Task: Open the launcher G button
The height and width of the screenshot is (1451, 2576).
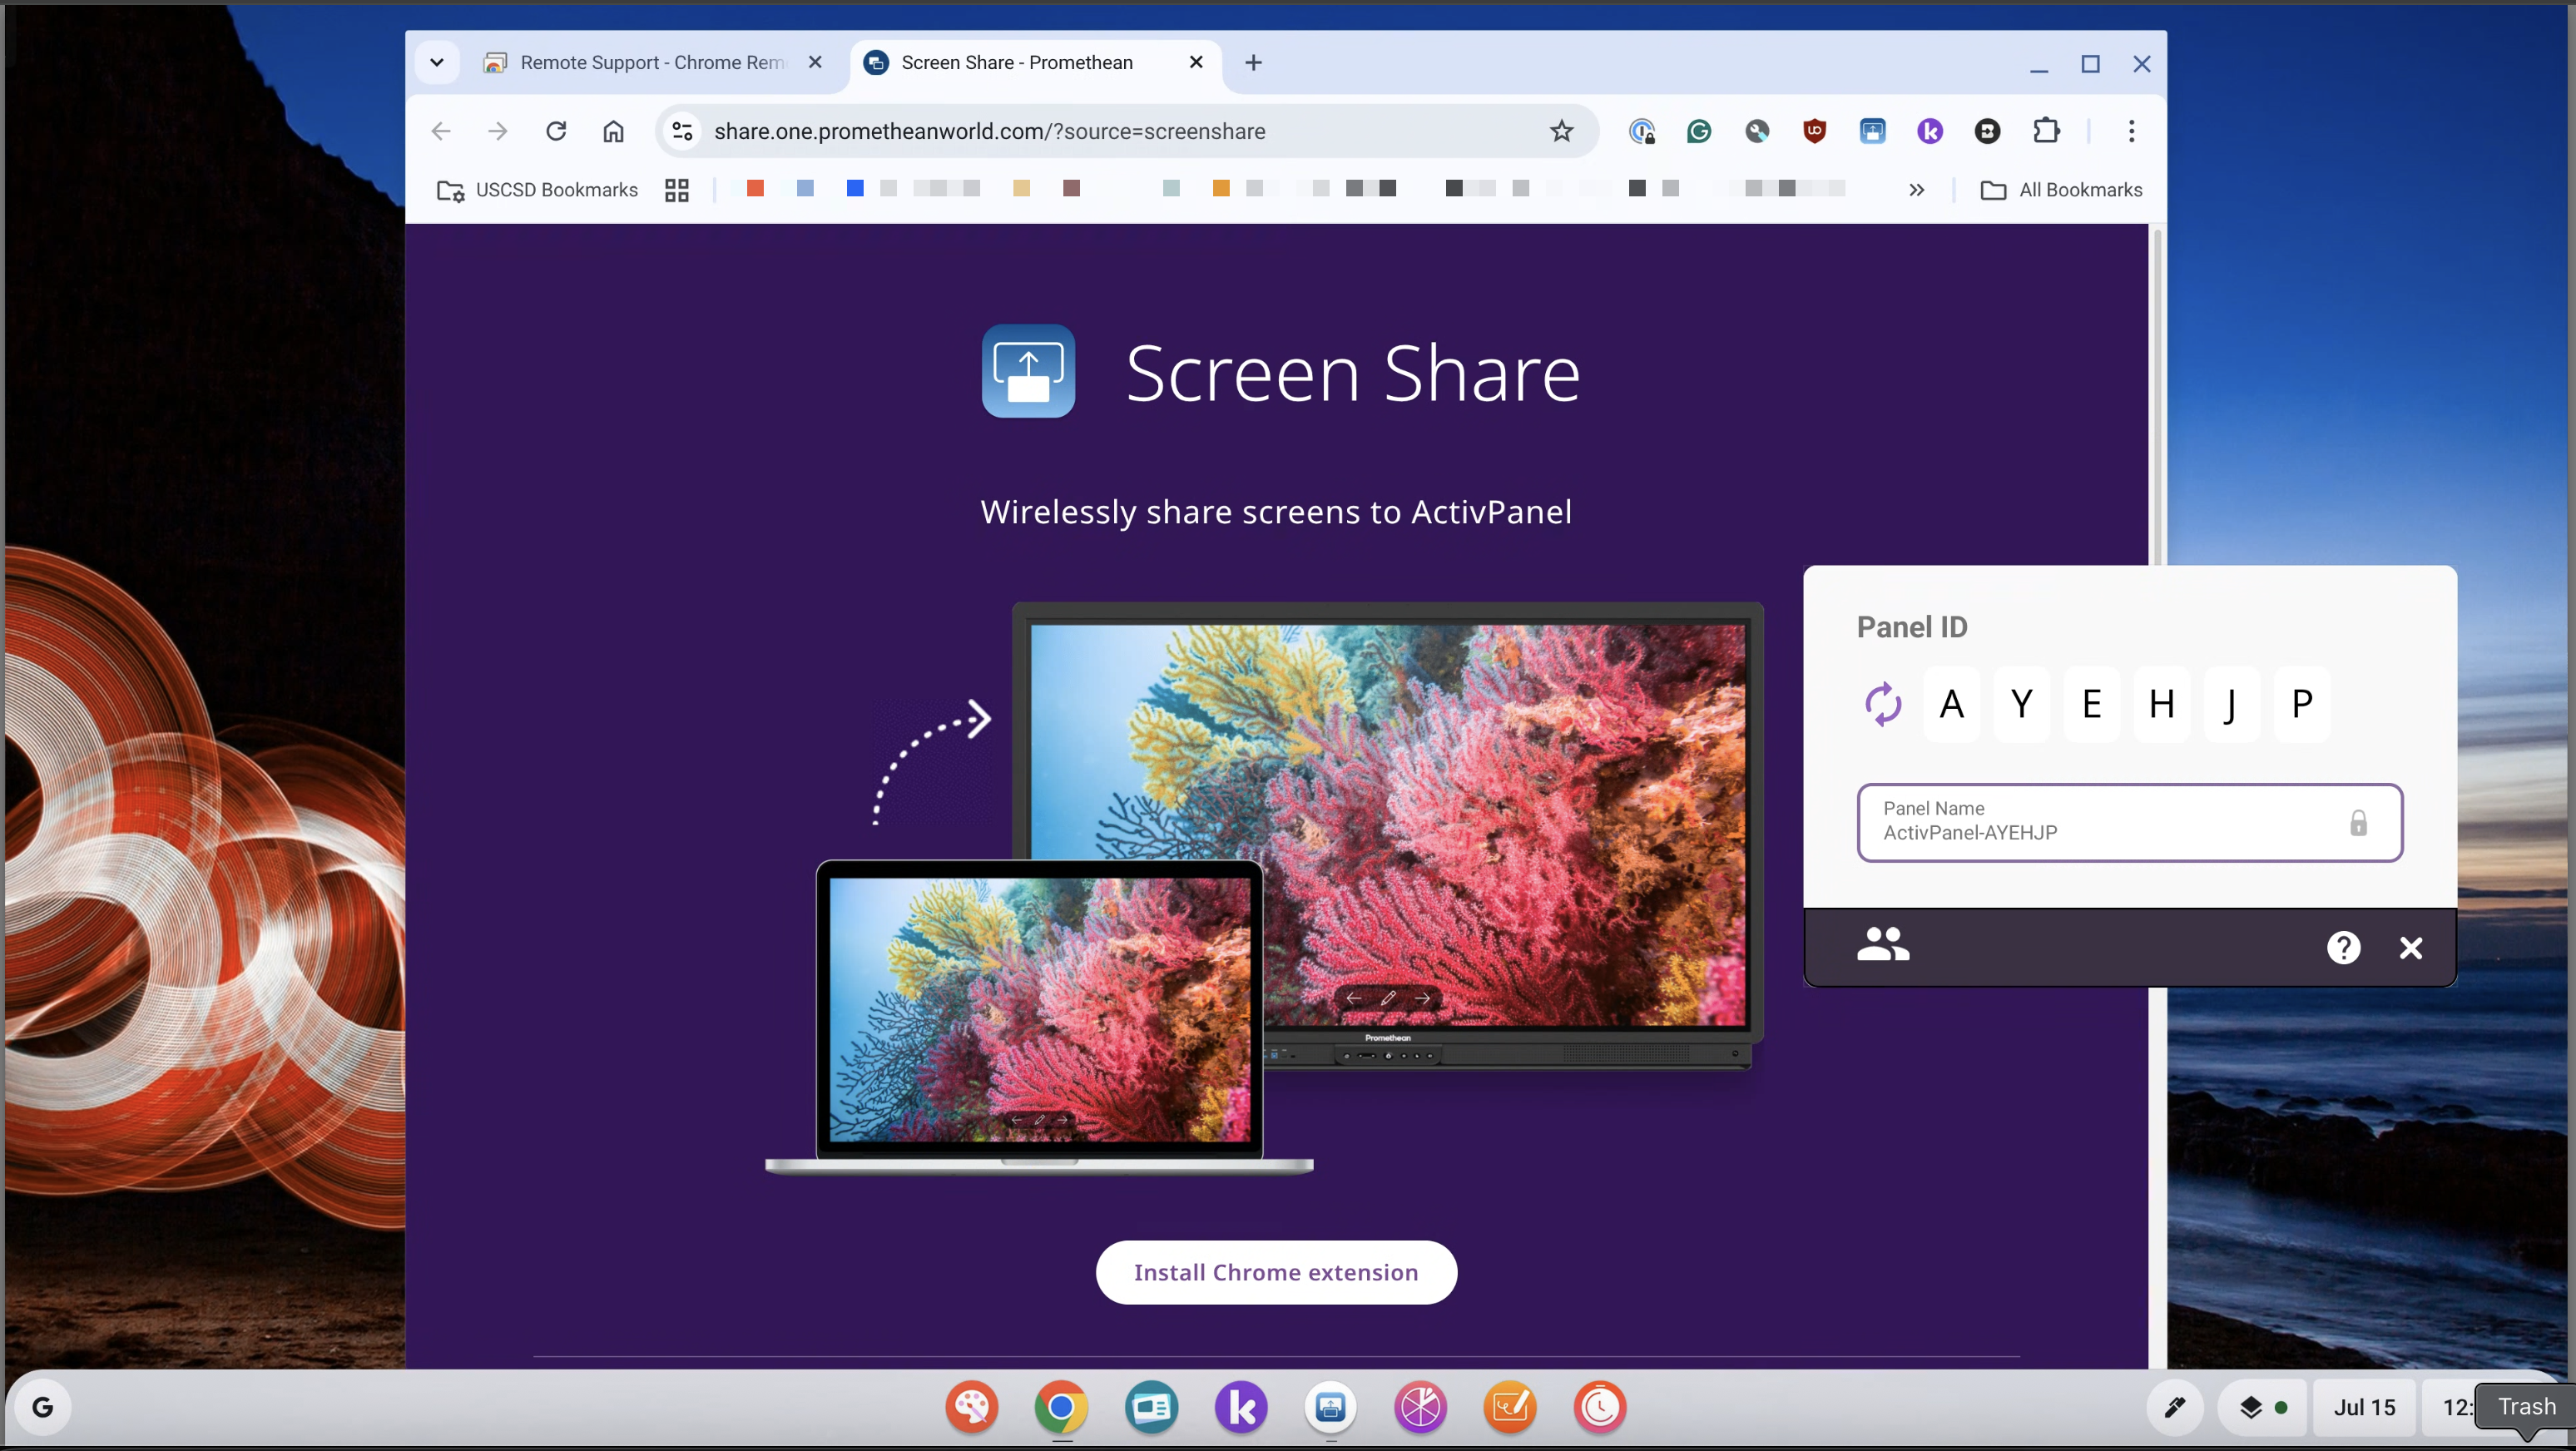Action: 42,1407
